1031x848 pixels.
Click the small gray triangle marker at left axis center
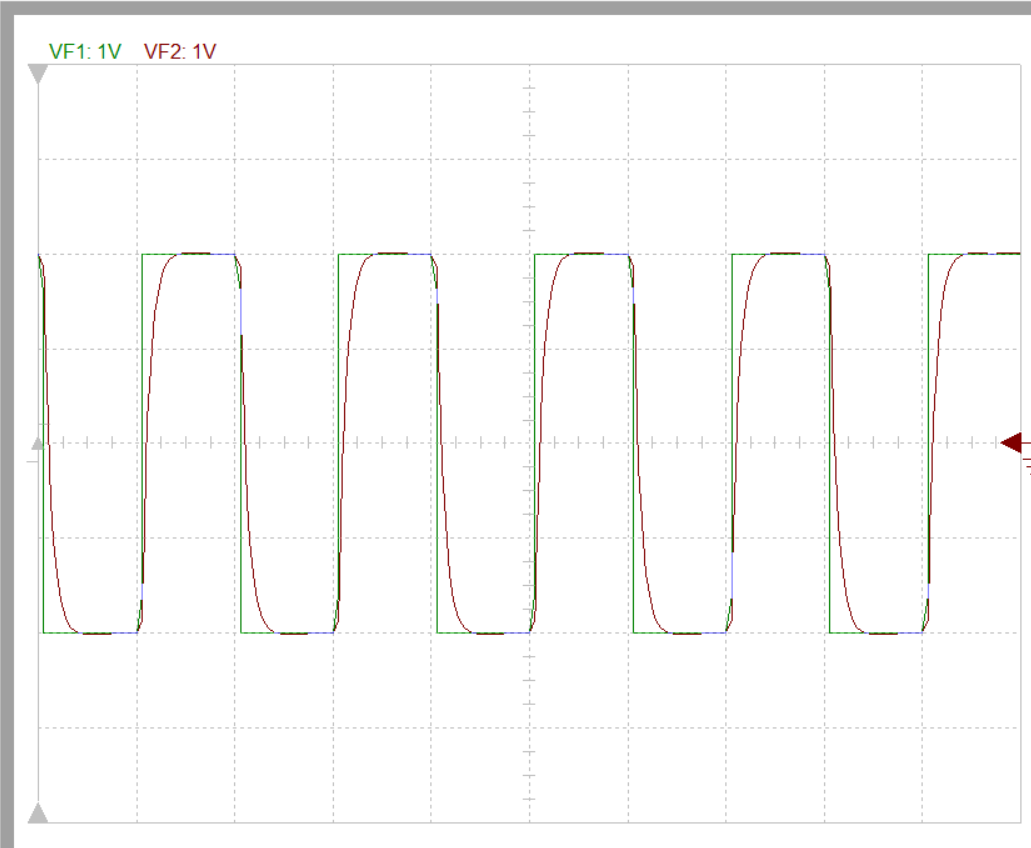[x=38, y=444]
